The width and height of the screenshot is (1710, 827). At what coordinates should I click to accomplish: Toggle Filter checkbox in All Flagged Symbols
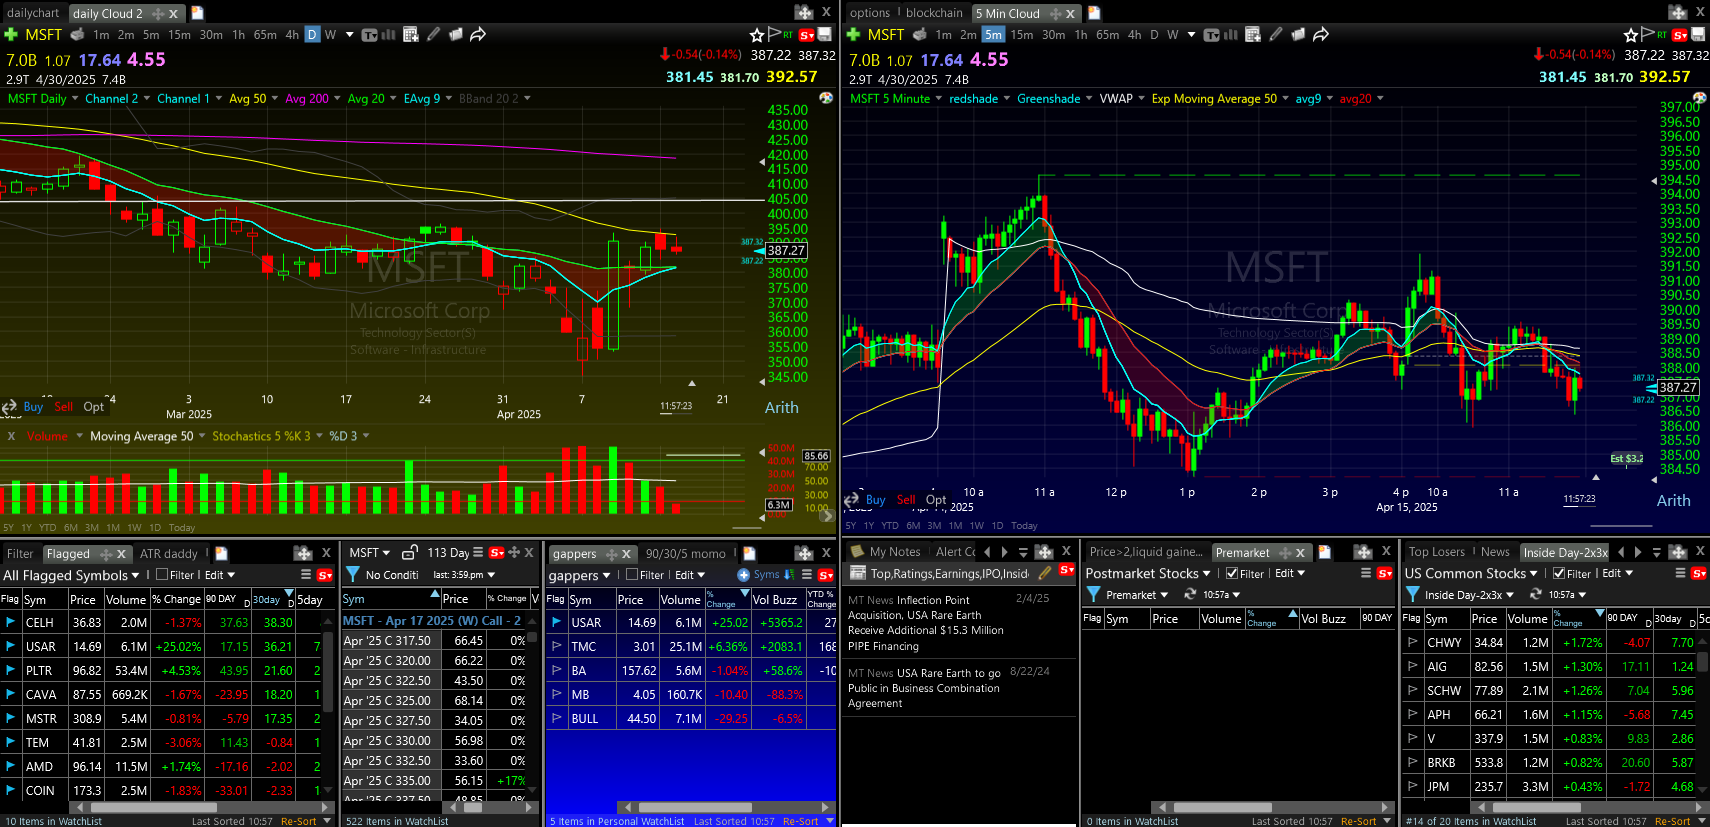[x=161, y=575]
